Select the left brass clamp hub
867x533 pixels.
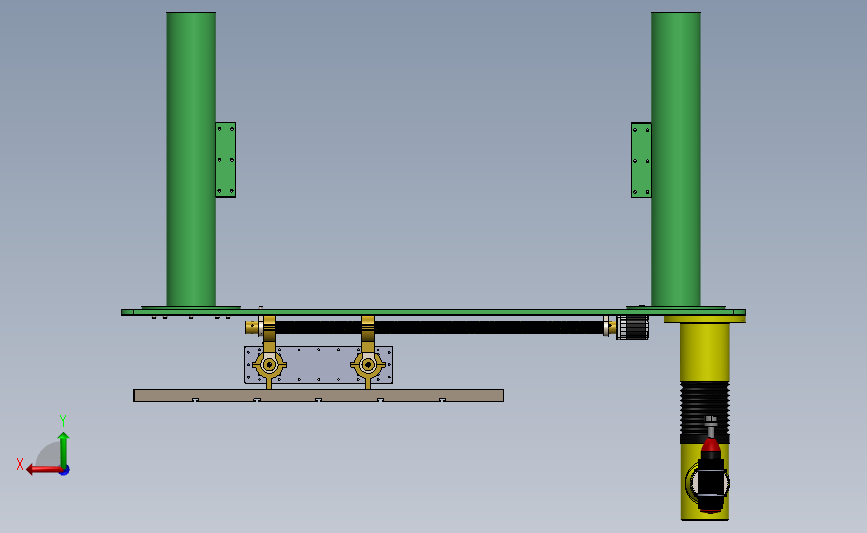[269, 365]
